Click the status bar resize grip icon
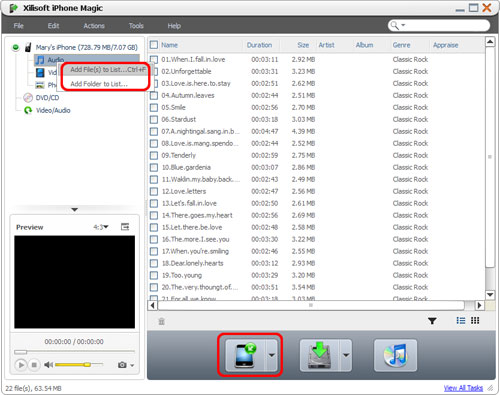Screen dimensions: 500x395 point(490,388)
